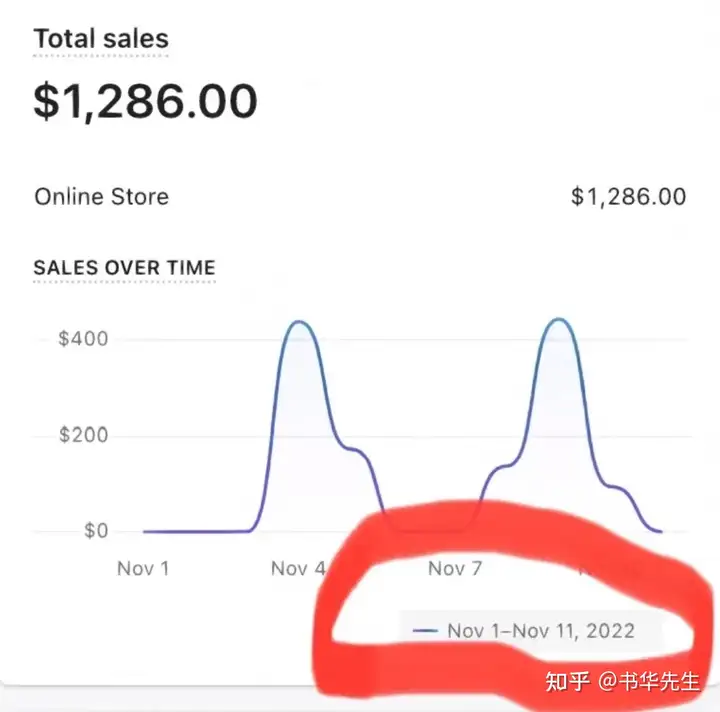Click the blue legend line icon
720x712 pixels.
(x=425, y=631)
